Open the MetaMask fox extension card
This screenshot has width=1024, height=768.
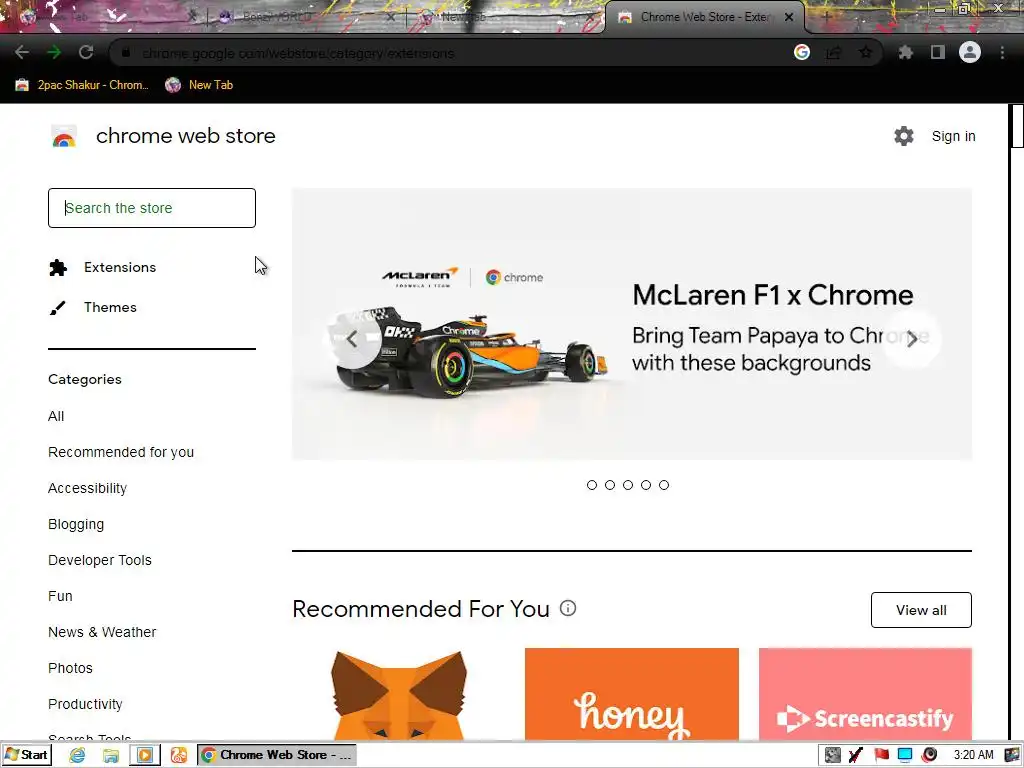coord(398,694)
